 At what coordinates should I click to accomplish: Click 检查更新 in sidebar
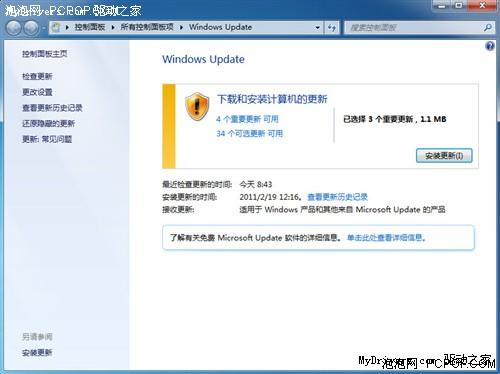pos(37,76)
